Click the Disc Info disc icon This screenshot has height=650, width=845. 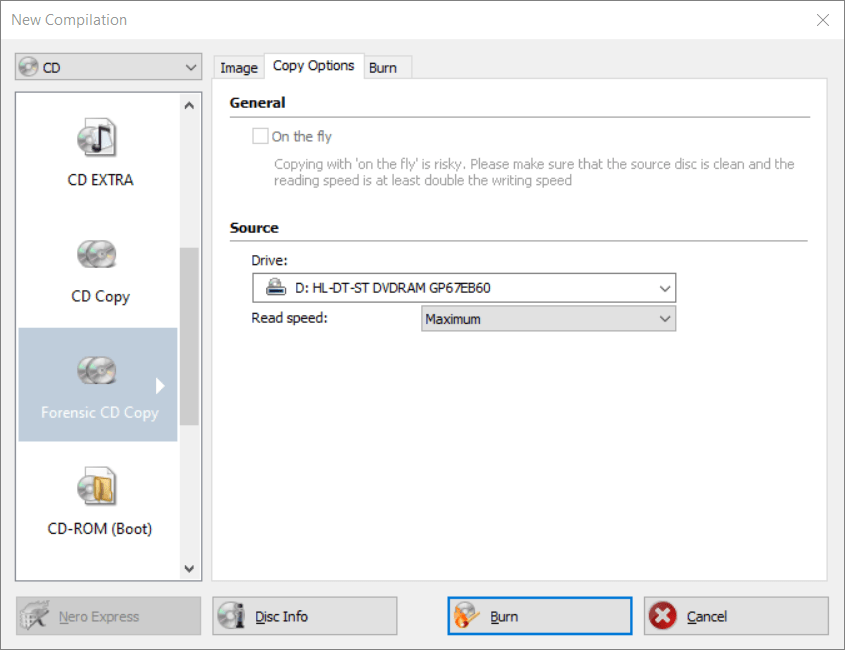pos(232,616)
